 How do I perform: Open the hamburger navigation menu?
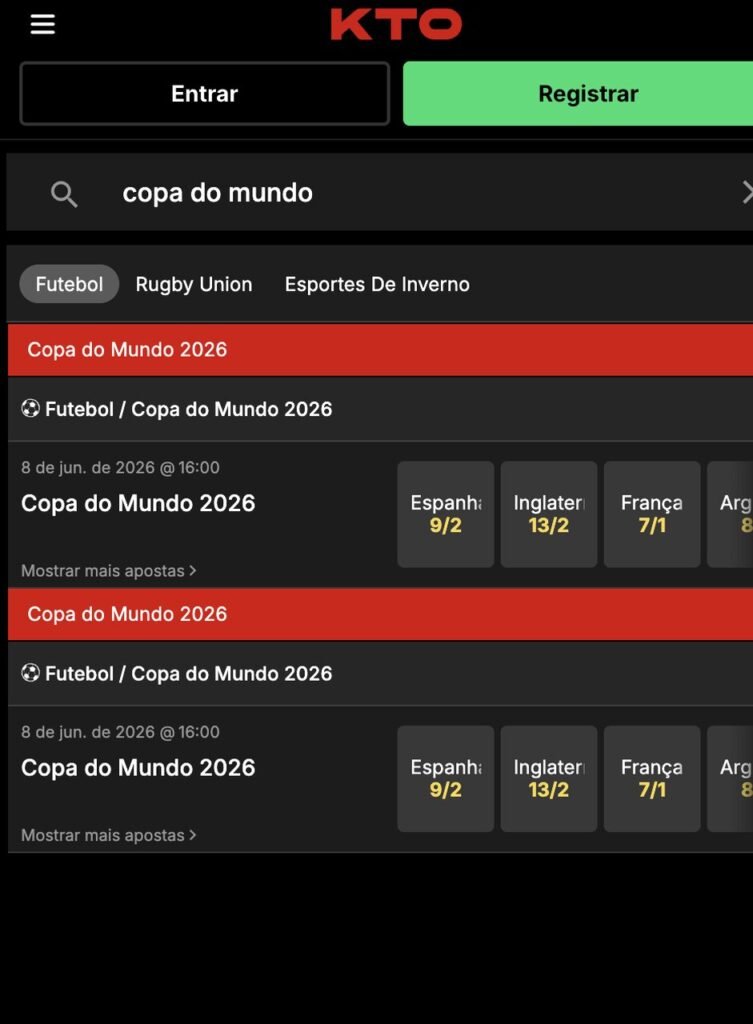tap(42, 24)
